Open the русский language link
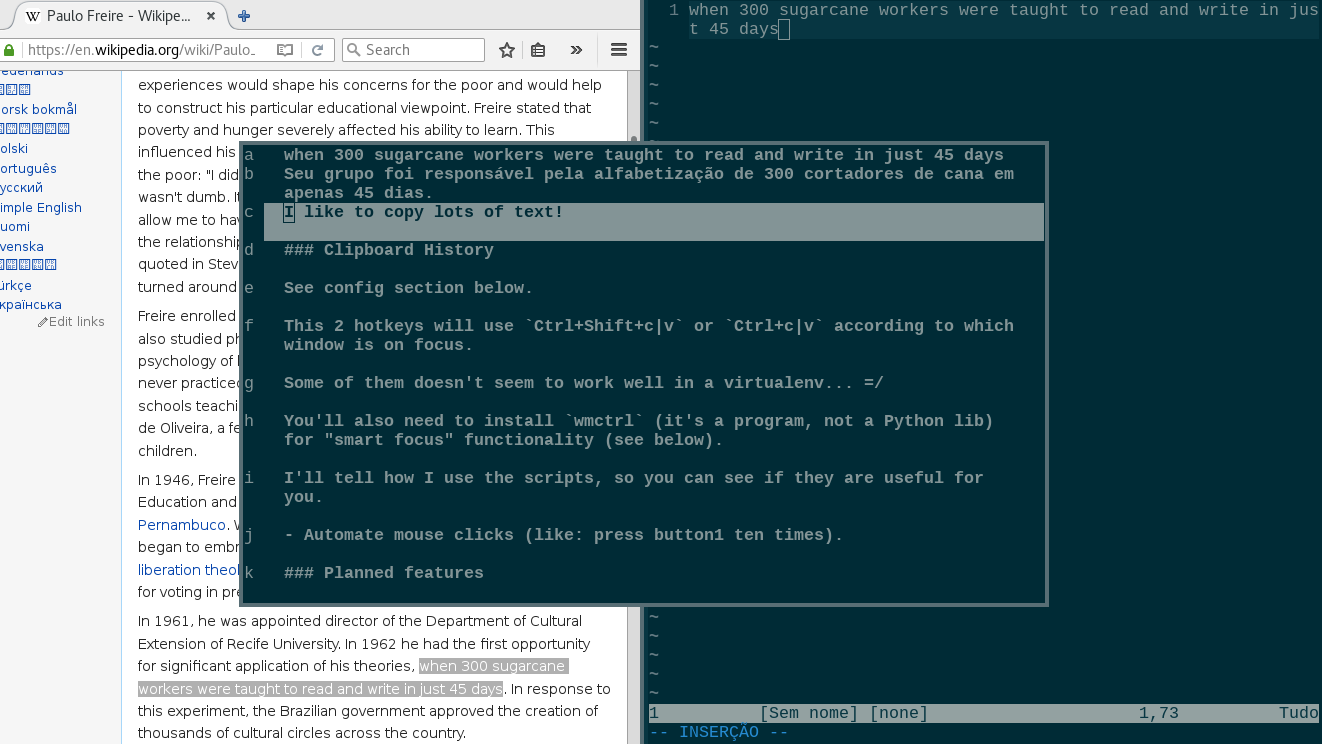Image resolution: width=1322 pixels, height=744 pixels. [x=21, y=187]
